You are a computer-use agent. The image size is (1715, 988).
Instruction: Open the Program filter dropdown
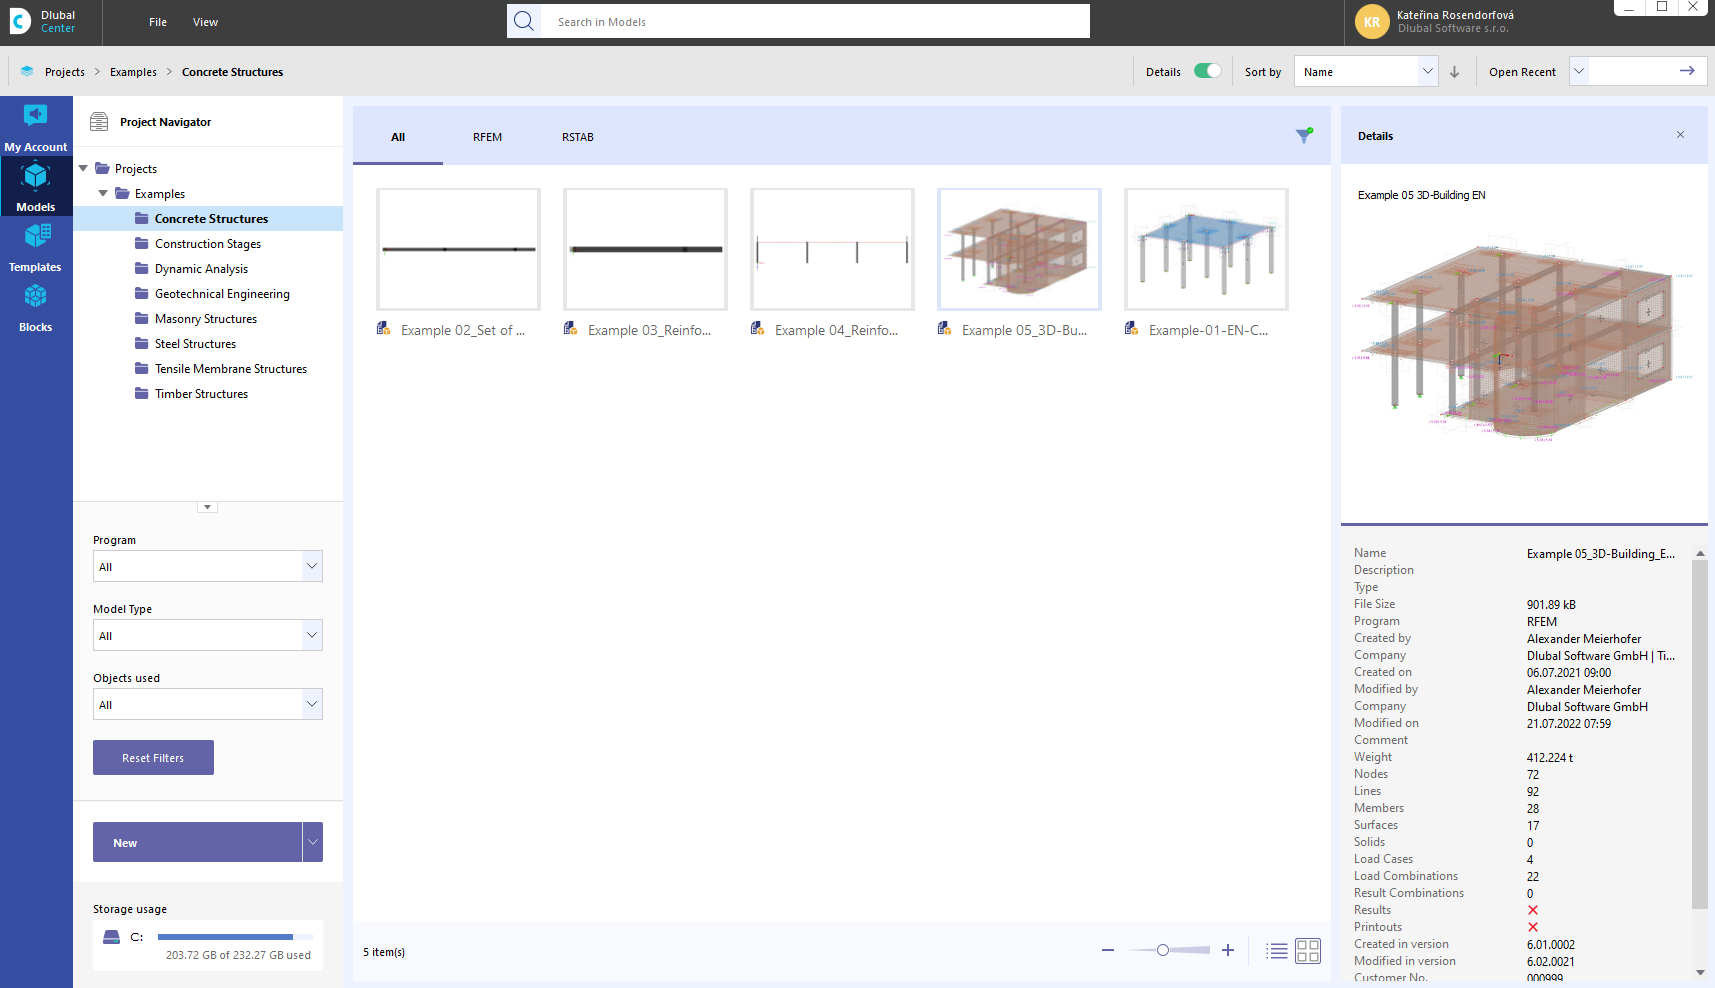point(208,566)
